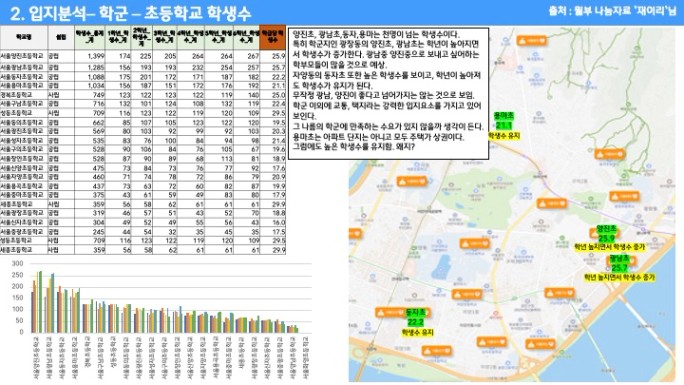Click the green '광남초' label on map
This screenshot has width=684, height=385.
coord(619,259)
